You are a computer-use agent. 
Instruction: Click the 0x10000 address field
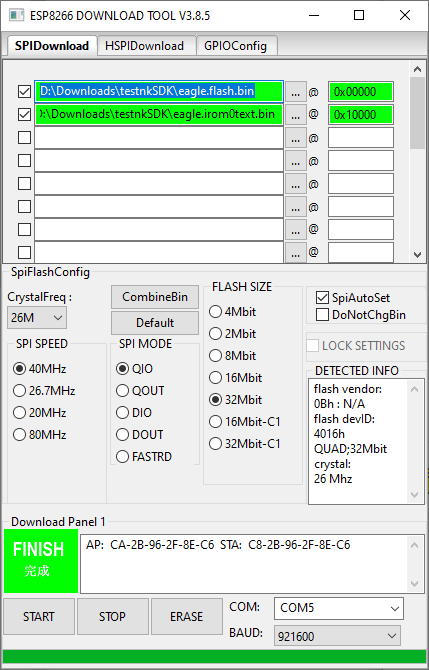pyautogui.click(x=361, y=115)
